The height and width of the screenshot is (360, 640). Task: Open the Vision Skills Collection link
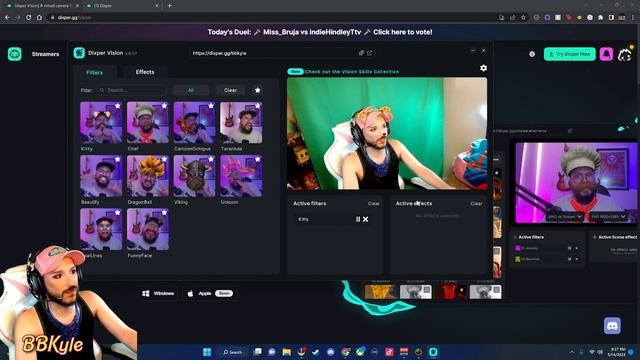(x=351, y=71)
